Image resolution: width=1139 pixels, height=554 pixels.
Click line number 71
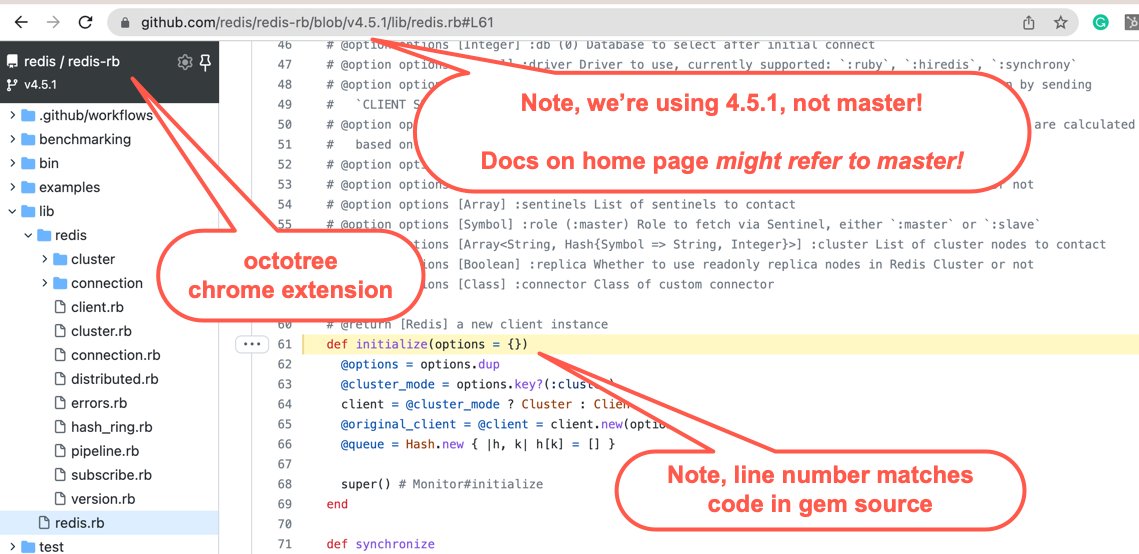pyautogui.click(x=284, y=544)
